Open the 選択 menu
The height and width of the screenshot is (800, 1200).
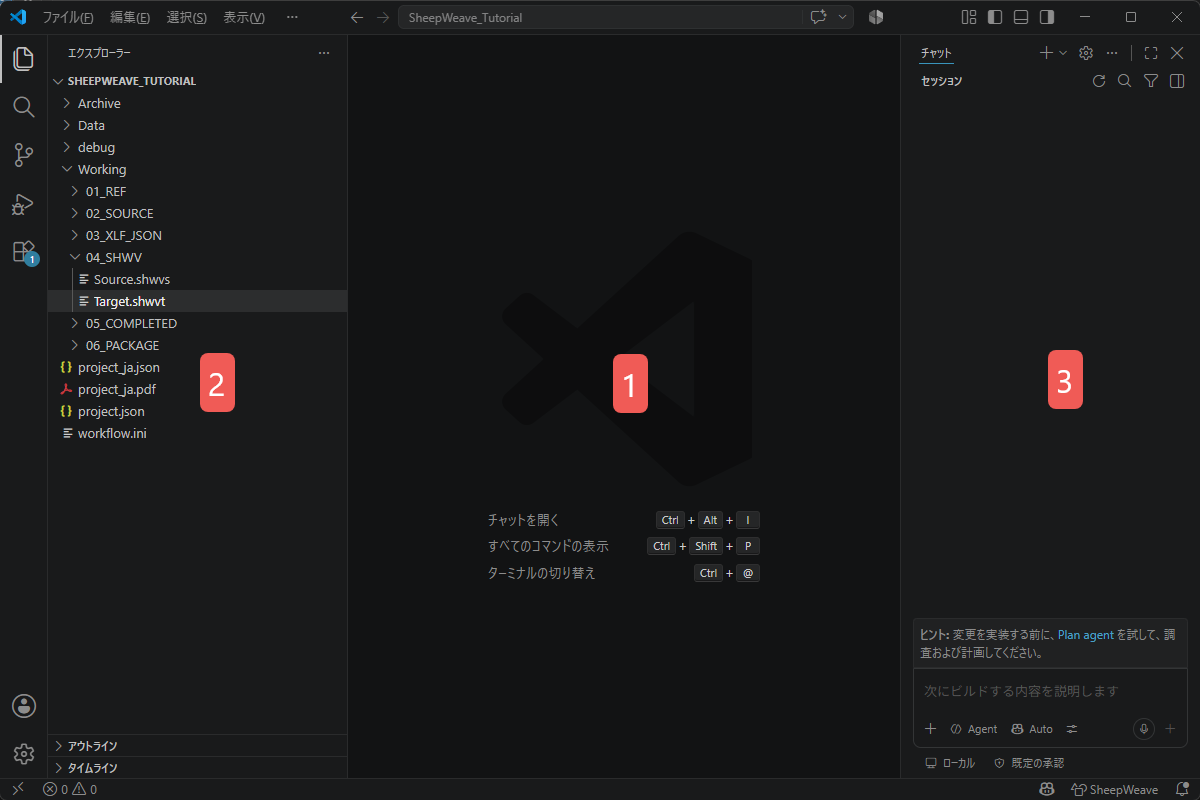(x=187, y=17)
